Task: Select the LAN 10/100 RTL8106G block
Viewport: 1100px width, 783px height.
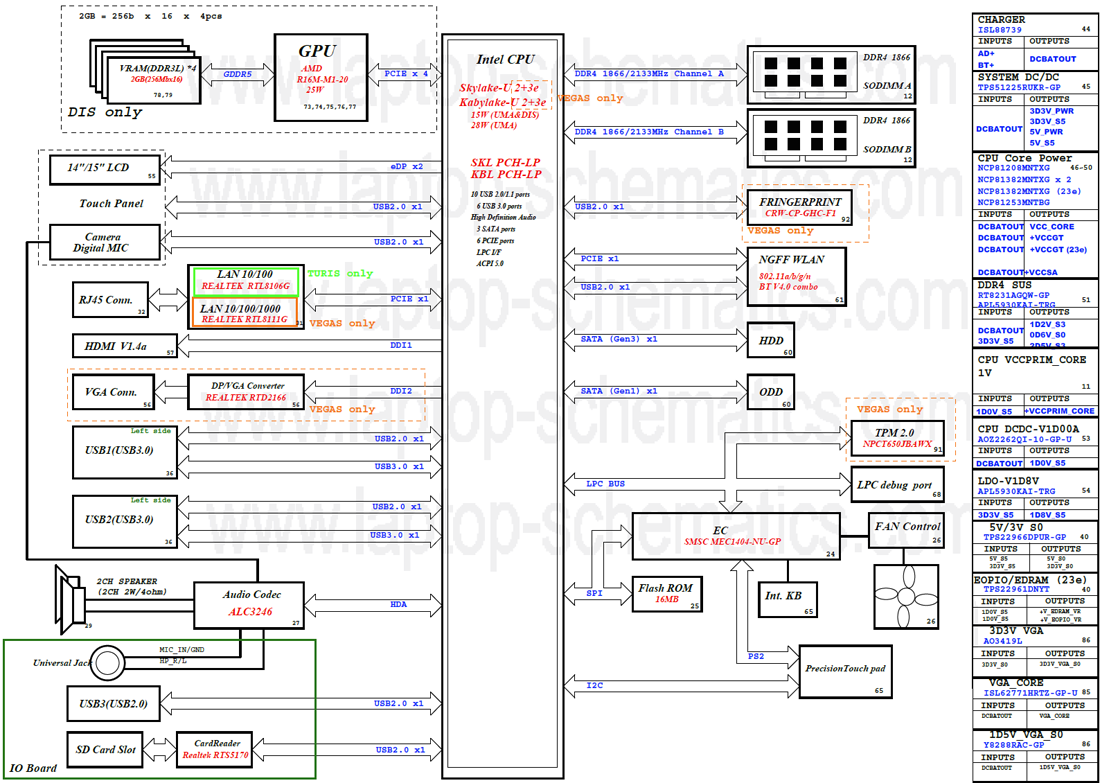Action: (246, 281)
